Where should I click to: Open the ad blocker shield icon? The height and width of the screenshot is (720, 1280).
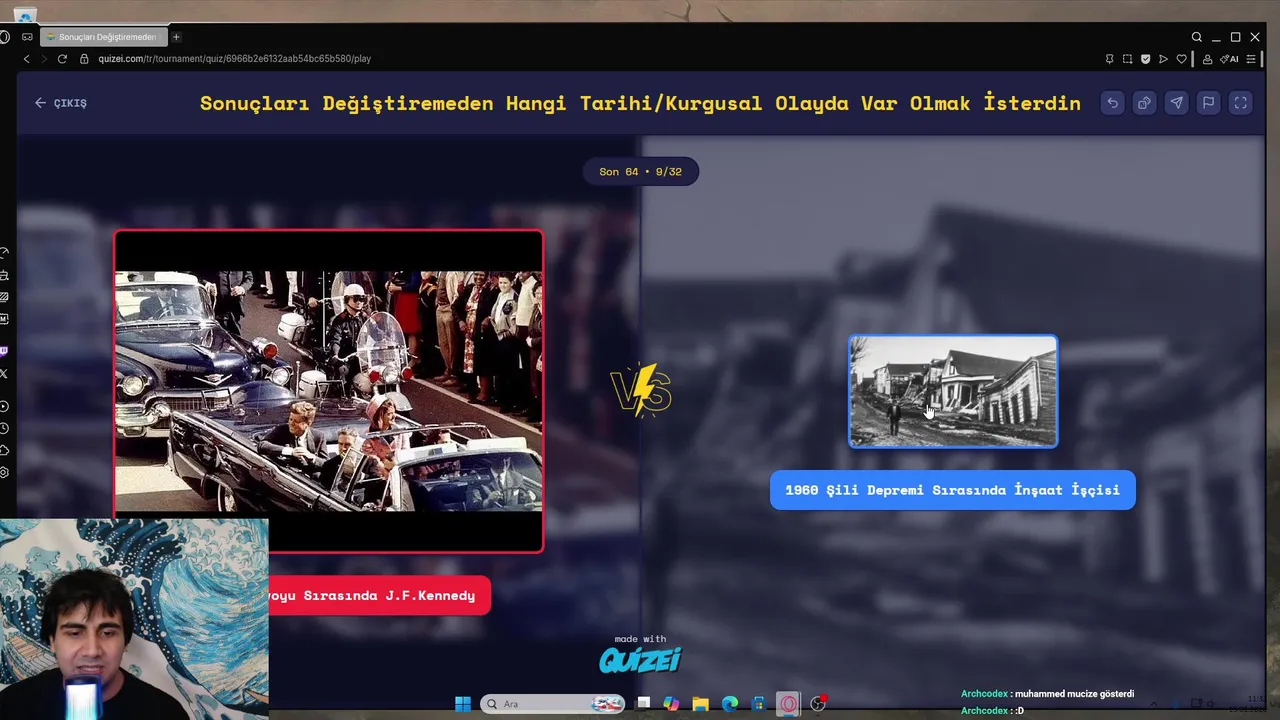pos(1145,59)
